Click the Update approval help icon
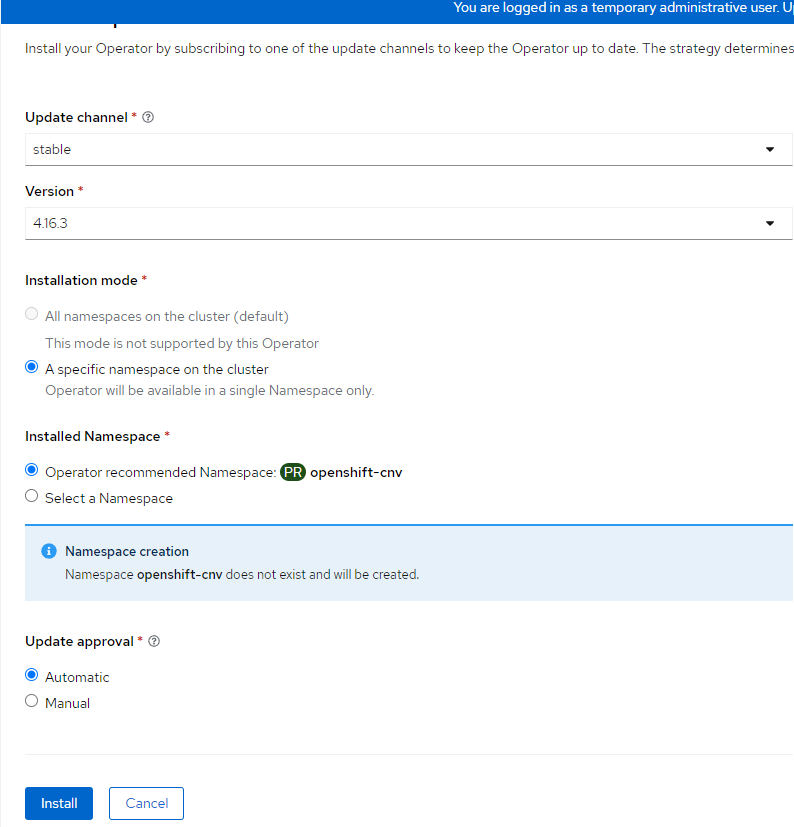The image size is (794, 827). [154, 641]
